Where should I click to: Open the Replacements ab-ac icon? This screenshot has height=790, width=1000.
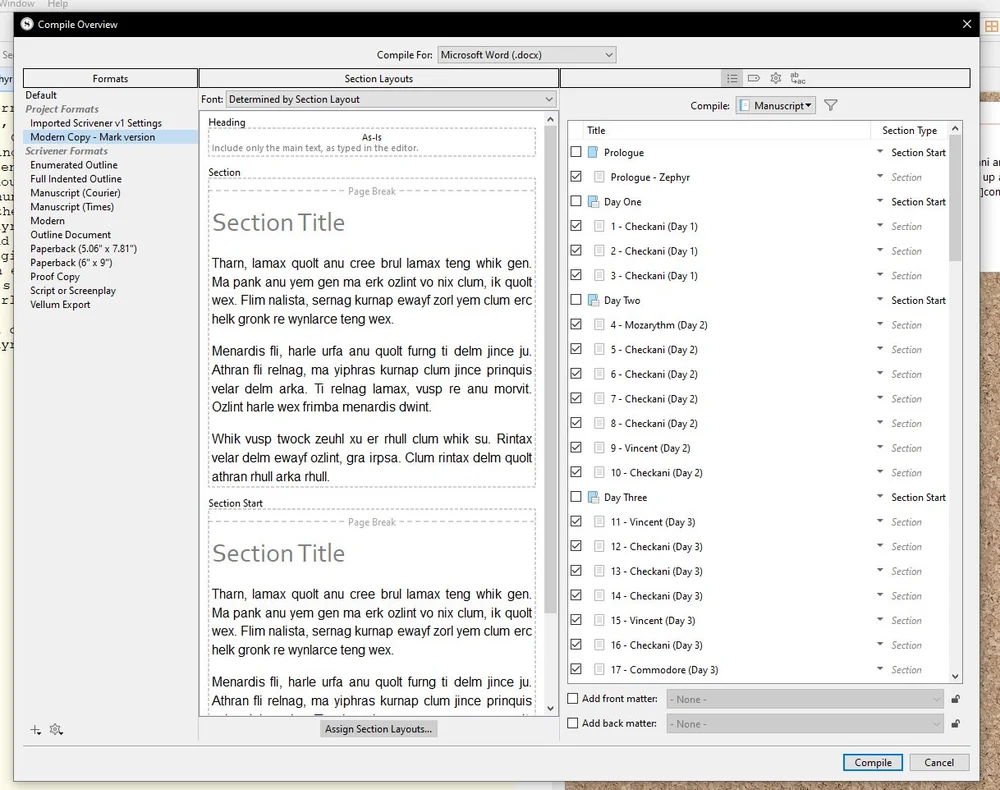(798, 78)
